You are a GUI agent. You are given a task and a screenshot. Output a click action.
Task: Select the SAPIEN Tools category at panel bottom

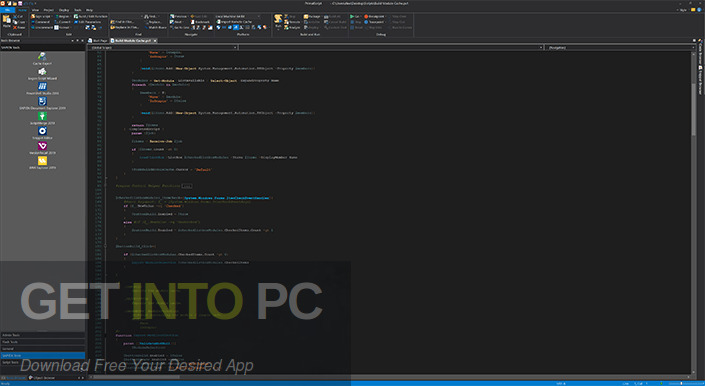[42, 355]
